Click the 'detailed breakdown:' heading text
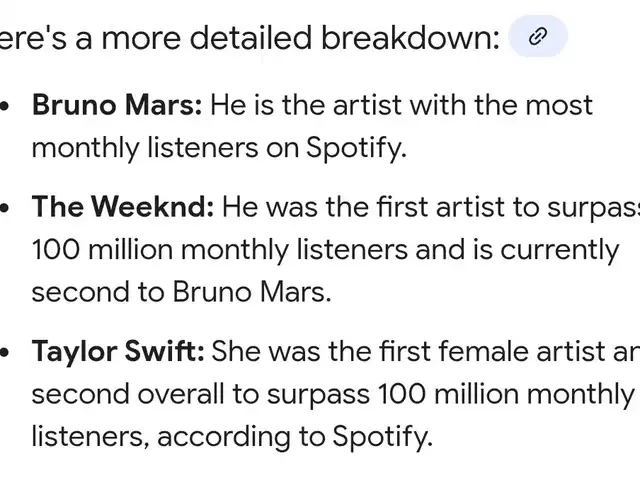 pyautogui.click(x=345, y=38)
